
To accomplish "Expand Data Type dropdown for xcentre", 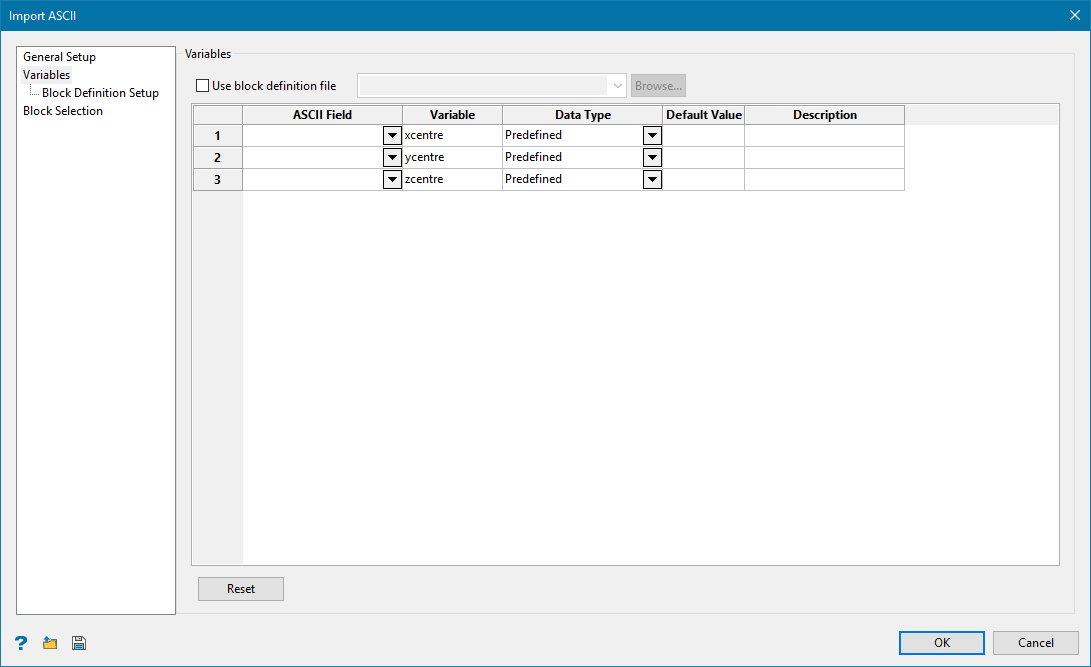I will (652, 135).
